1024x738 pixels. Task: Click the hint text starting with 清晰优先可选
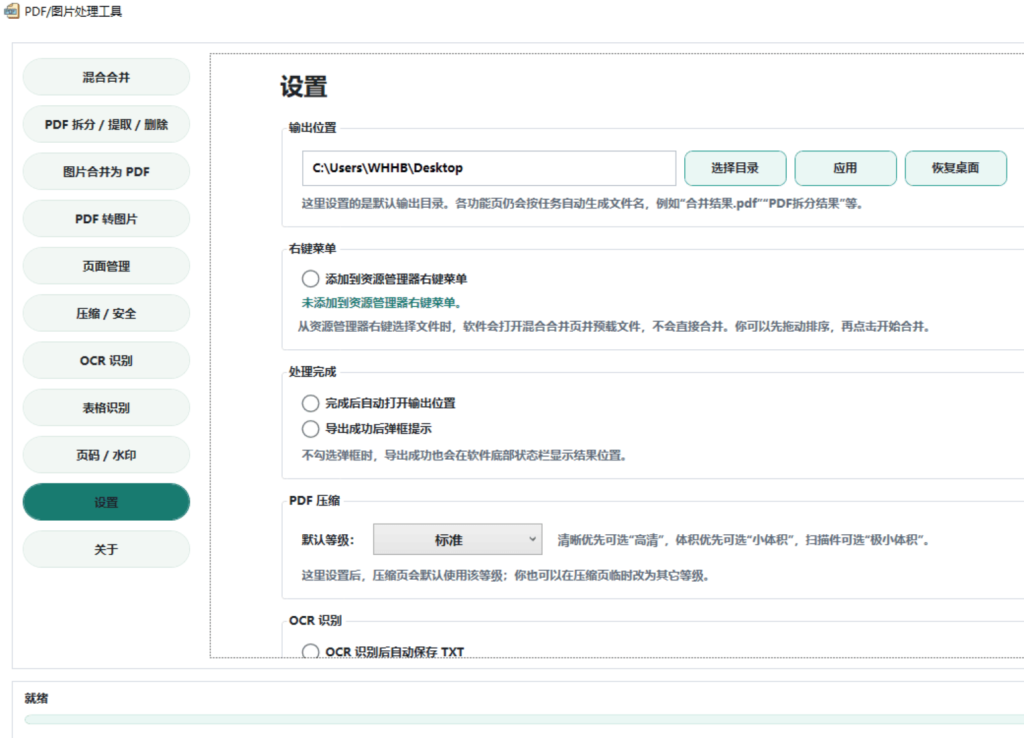coord(743,540)
